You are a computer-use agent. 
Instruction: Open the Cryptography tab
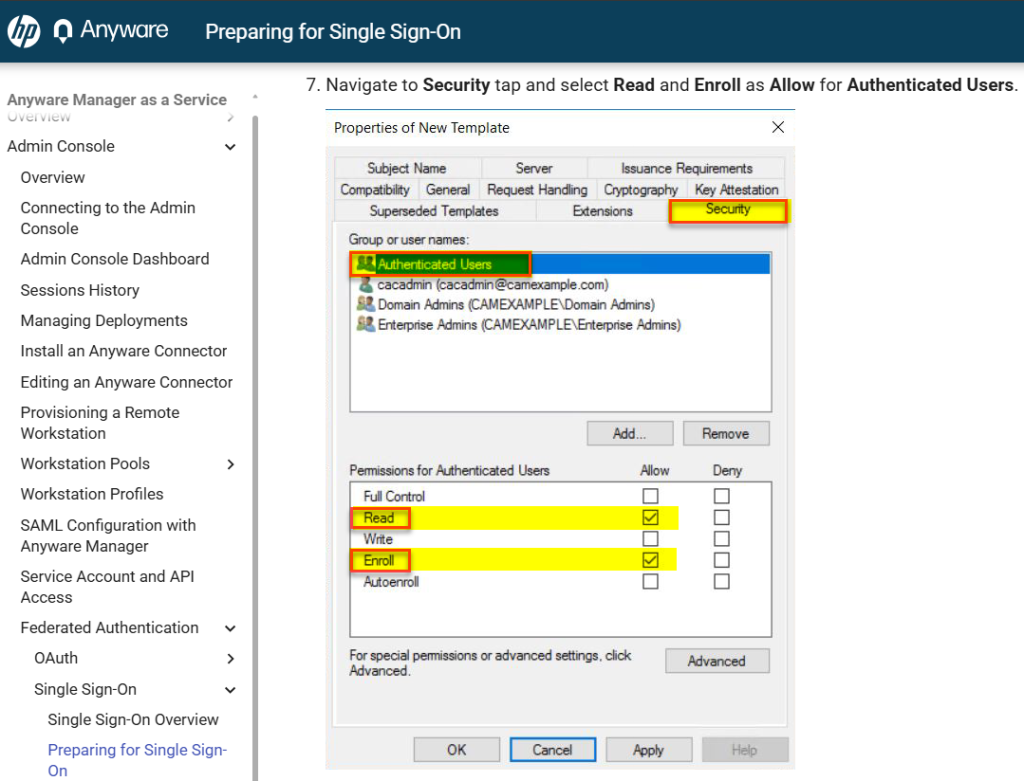point(641,190)
